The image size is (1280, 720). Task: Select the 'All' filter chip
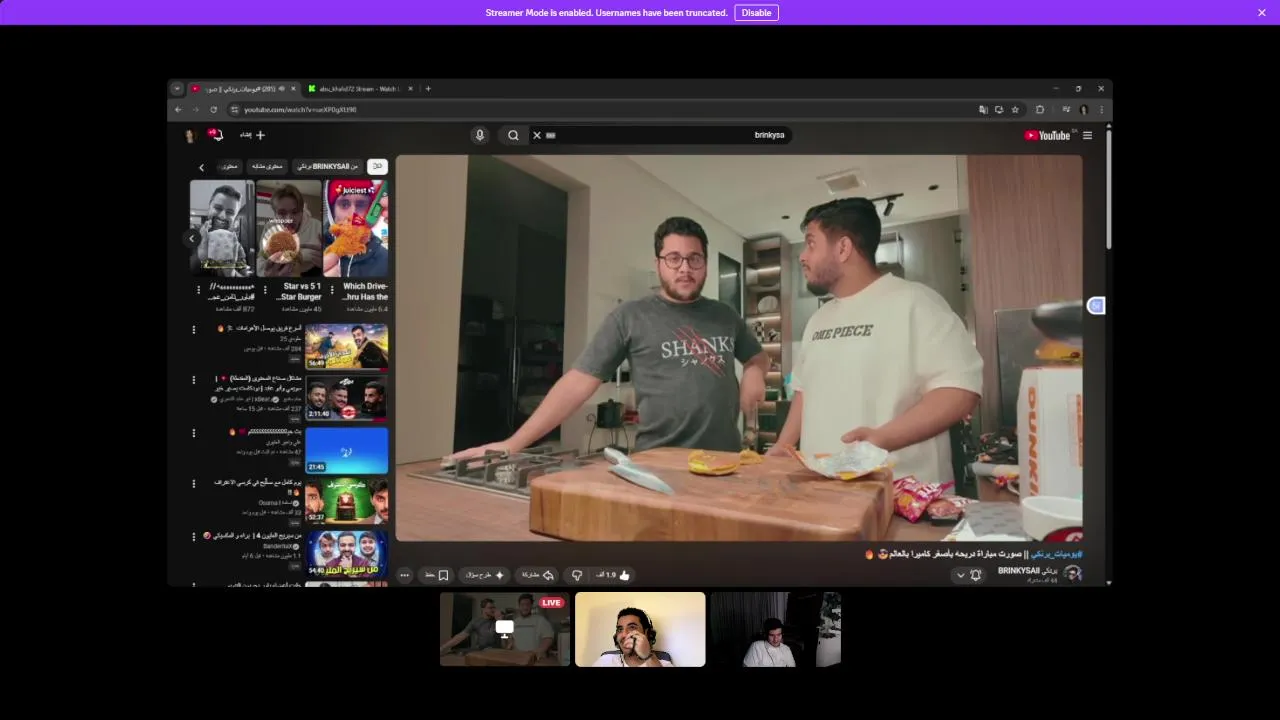pyautogui.click(x=378, y=166)
